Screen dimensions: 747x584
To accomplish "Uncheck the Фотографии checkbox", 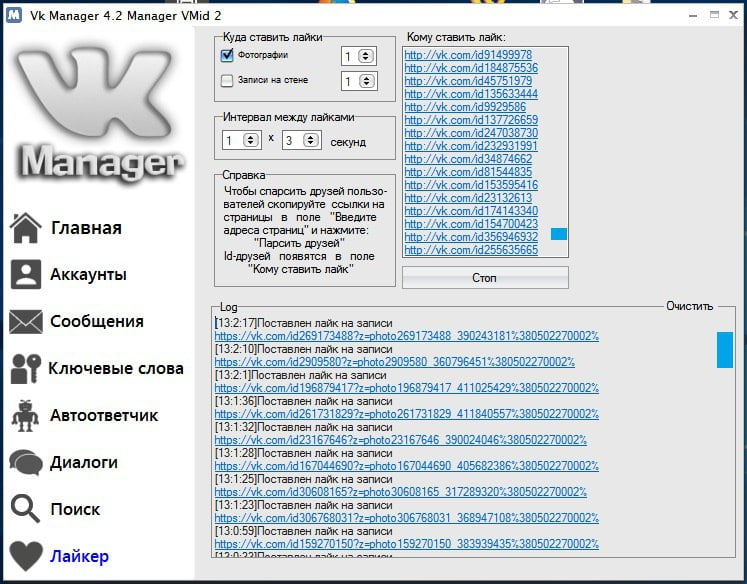I will tap(227, 55).
